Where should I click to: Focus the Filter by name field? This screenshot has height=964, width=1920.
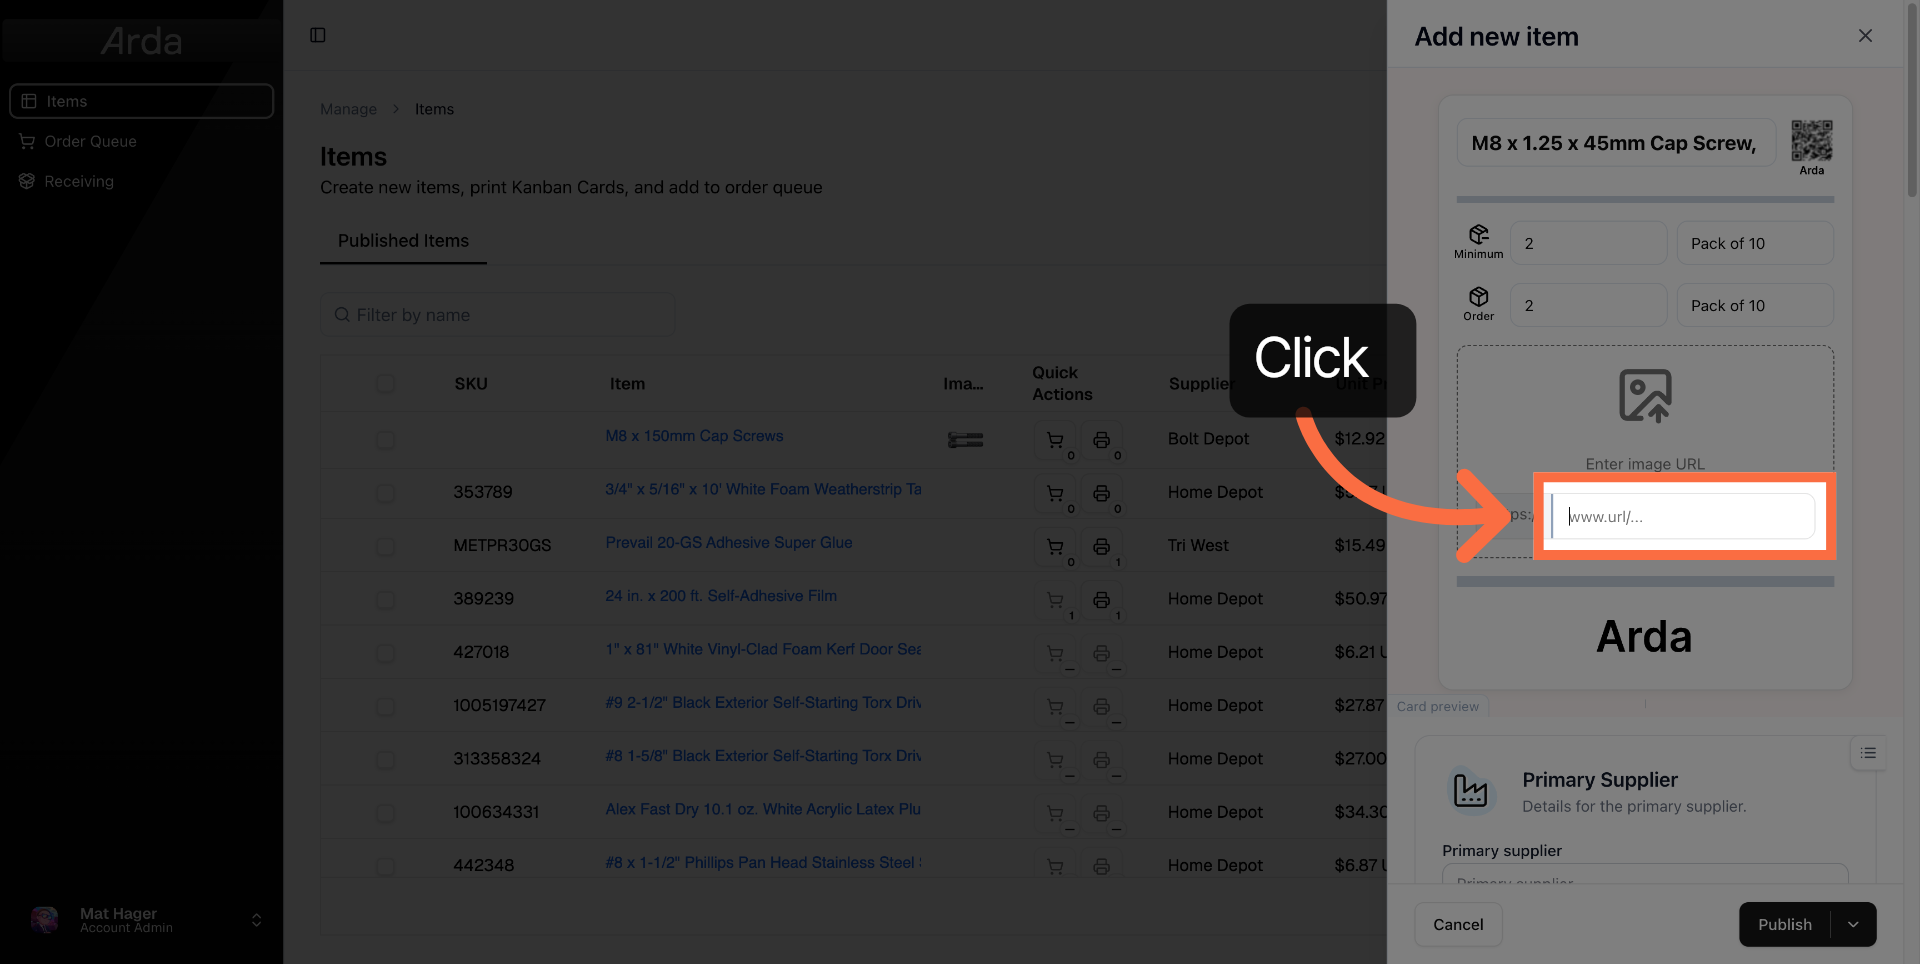click(498, 315)
